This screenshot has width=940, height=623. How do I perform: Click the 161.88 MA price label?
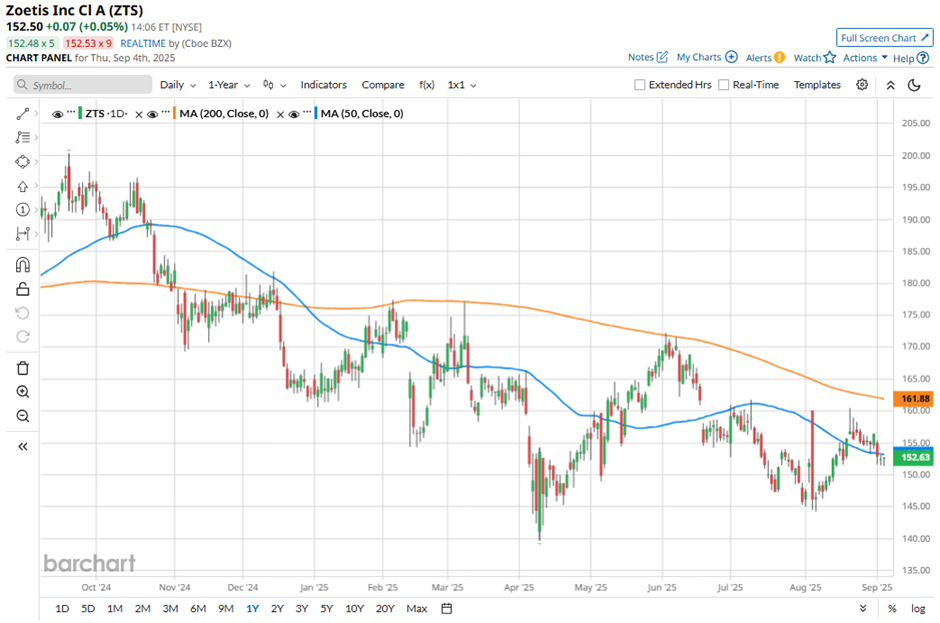(x=913, y=398)
